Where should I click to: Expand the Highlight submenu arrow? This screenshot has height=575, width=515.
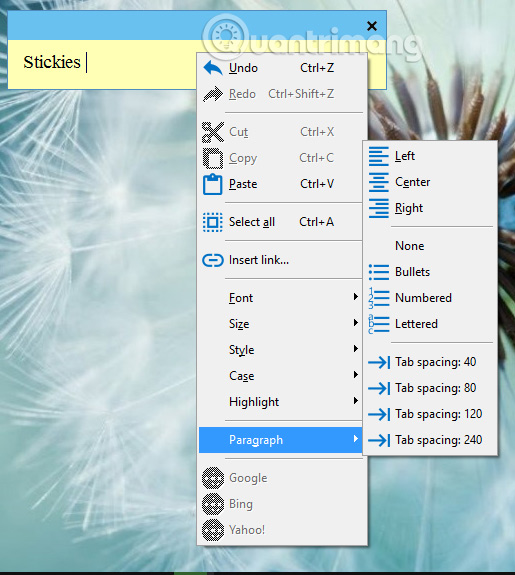355,401
